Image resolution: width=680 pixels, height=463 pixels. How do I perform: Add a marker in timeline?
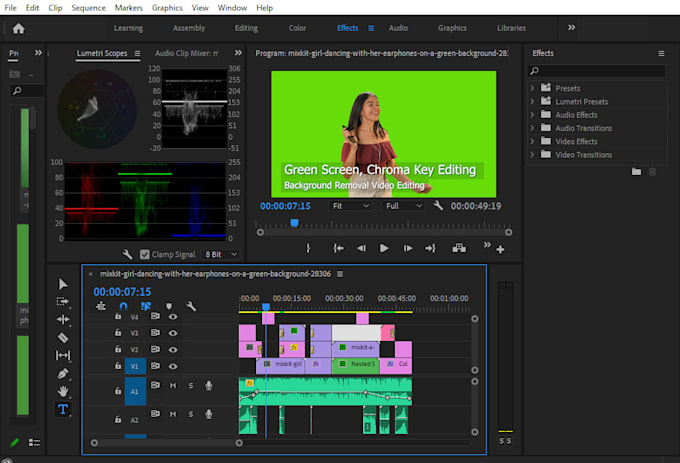click(169, 306)
